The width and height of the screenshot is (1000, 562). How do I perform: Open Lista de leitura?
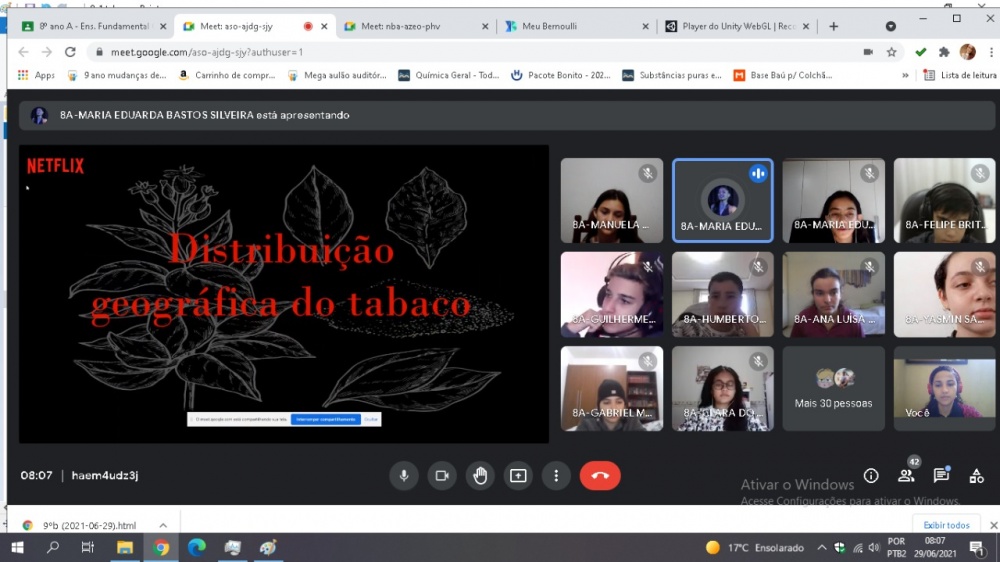tap(960, 75)
